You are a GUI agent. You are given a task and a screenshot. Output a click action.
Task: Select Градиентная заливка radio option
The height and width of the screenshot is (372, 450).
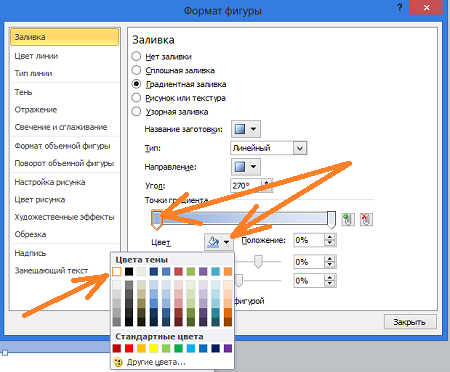(x=136, y=84)
